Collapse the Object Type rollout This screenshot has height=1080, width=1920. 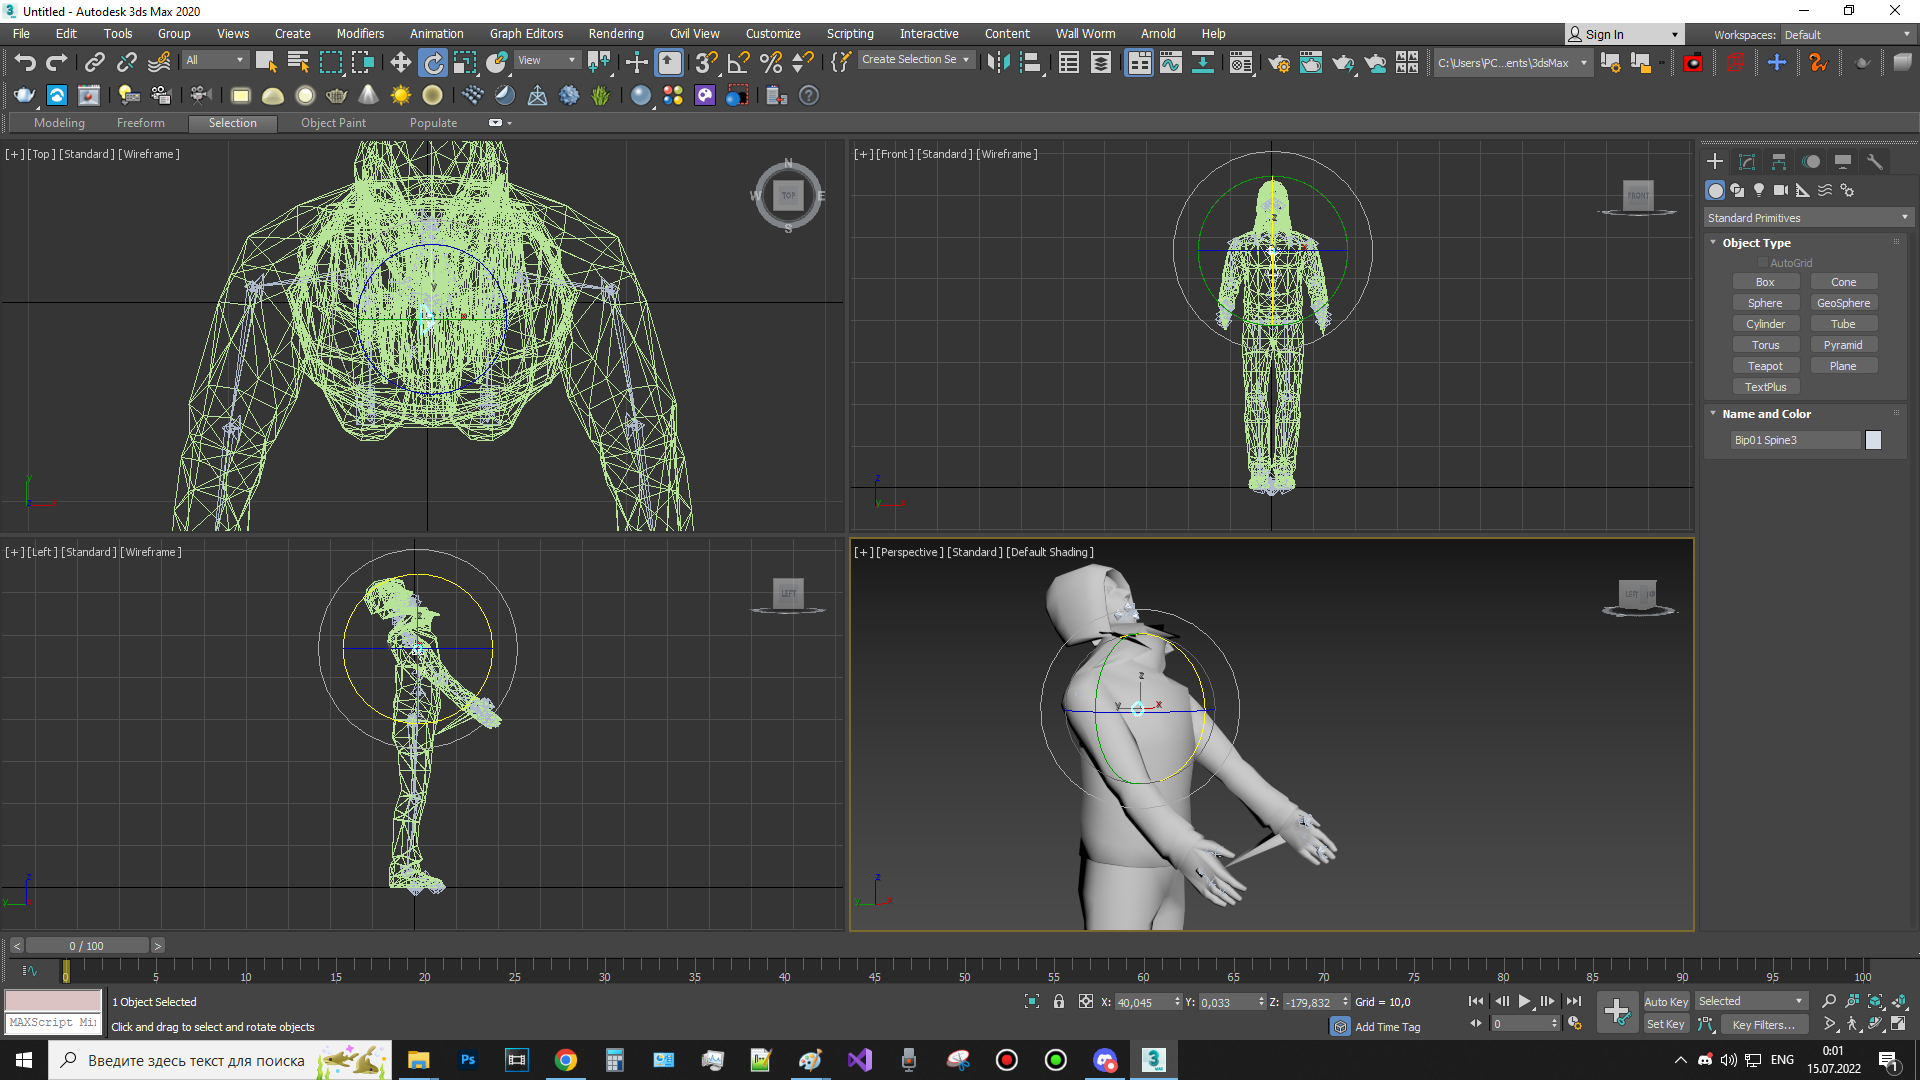point(1756,243)
